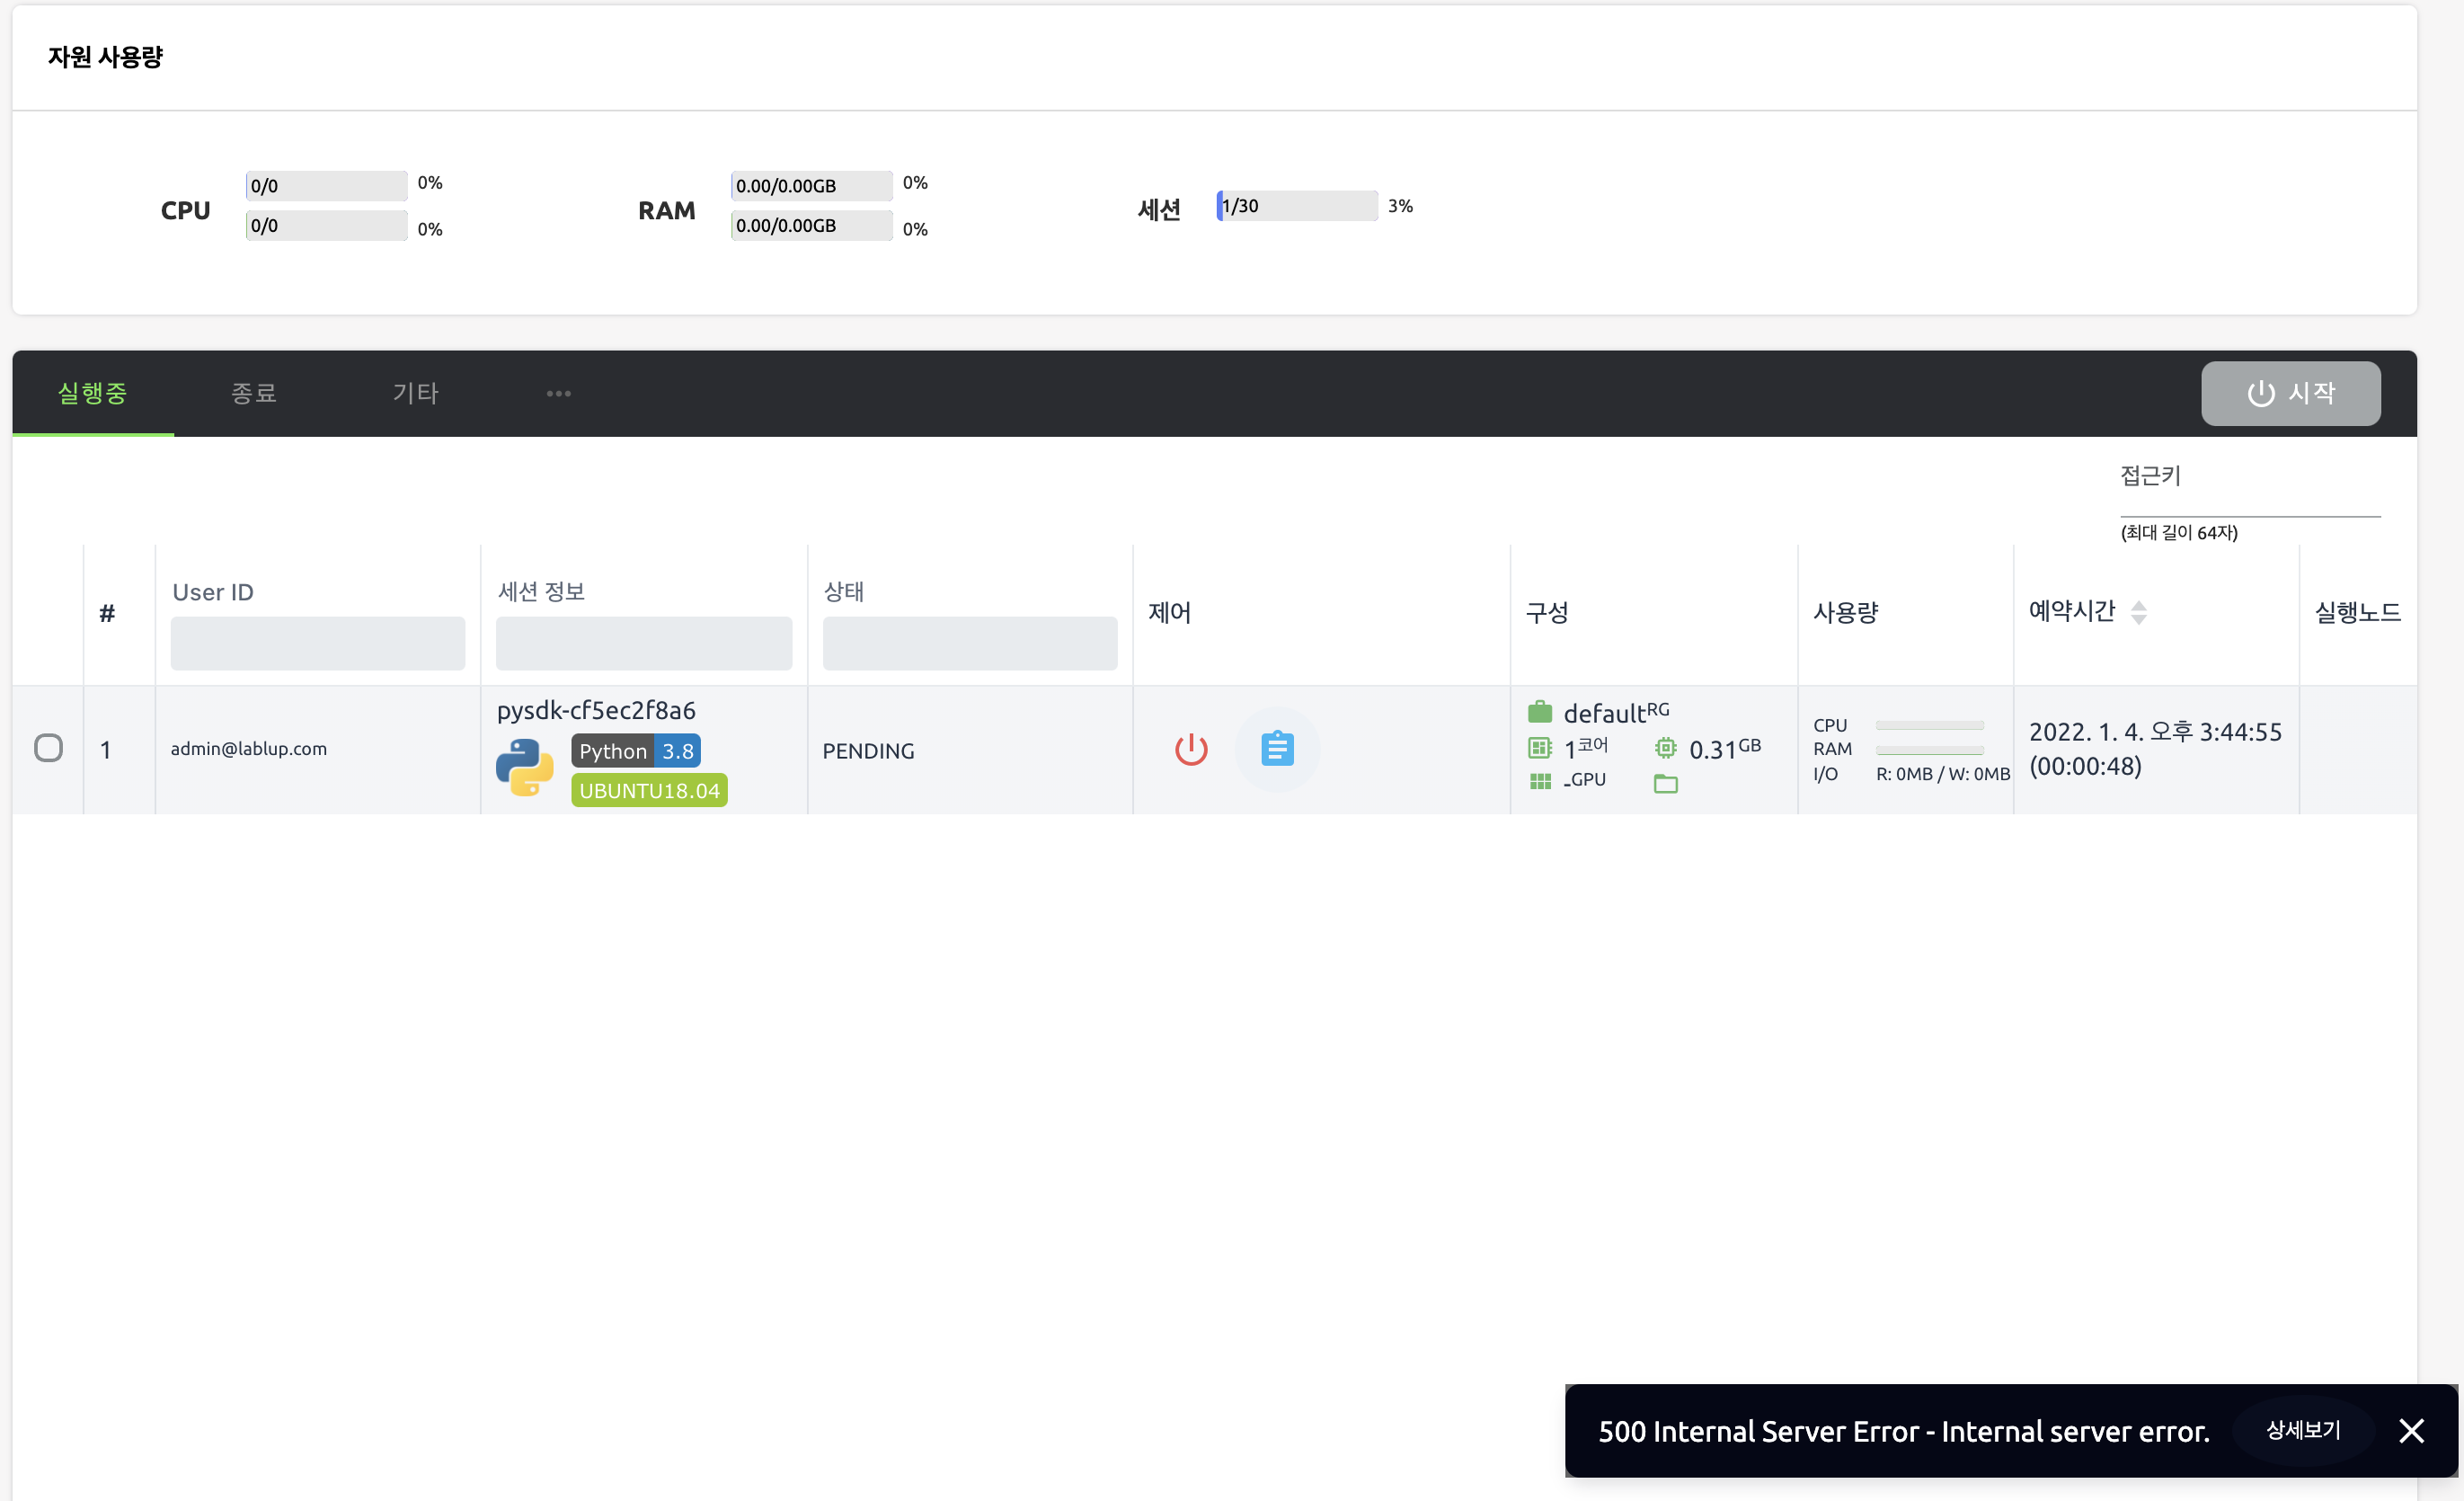This screenshot has height=1501, width=2464.
Task: Open the green folder icon in 구성 column
Action: [x=1664, y=784]
